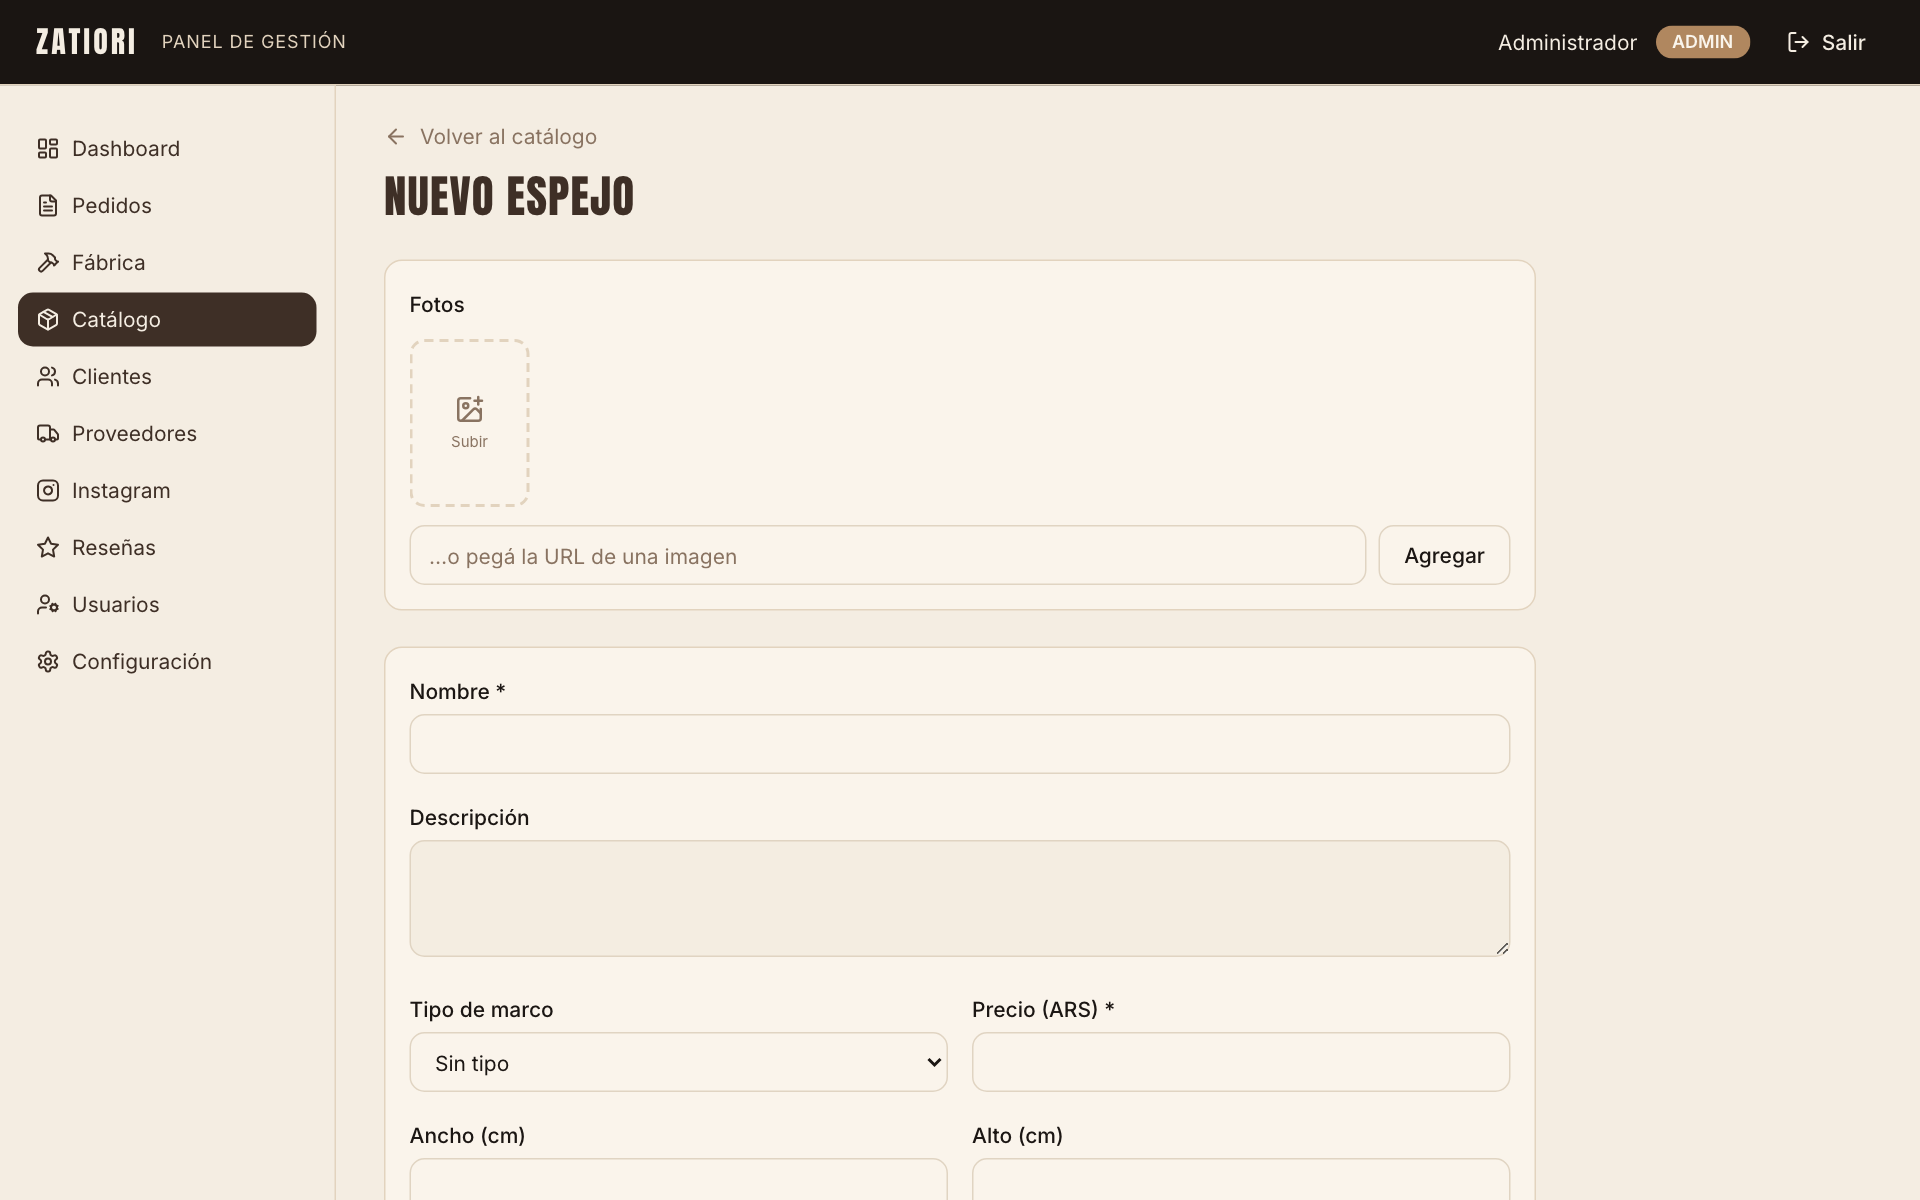1920x1200 pixels.
Task: Go to the Clientes section
Action: point(167,377)
